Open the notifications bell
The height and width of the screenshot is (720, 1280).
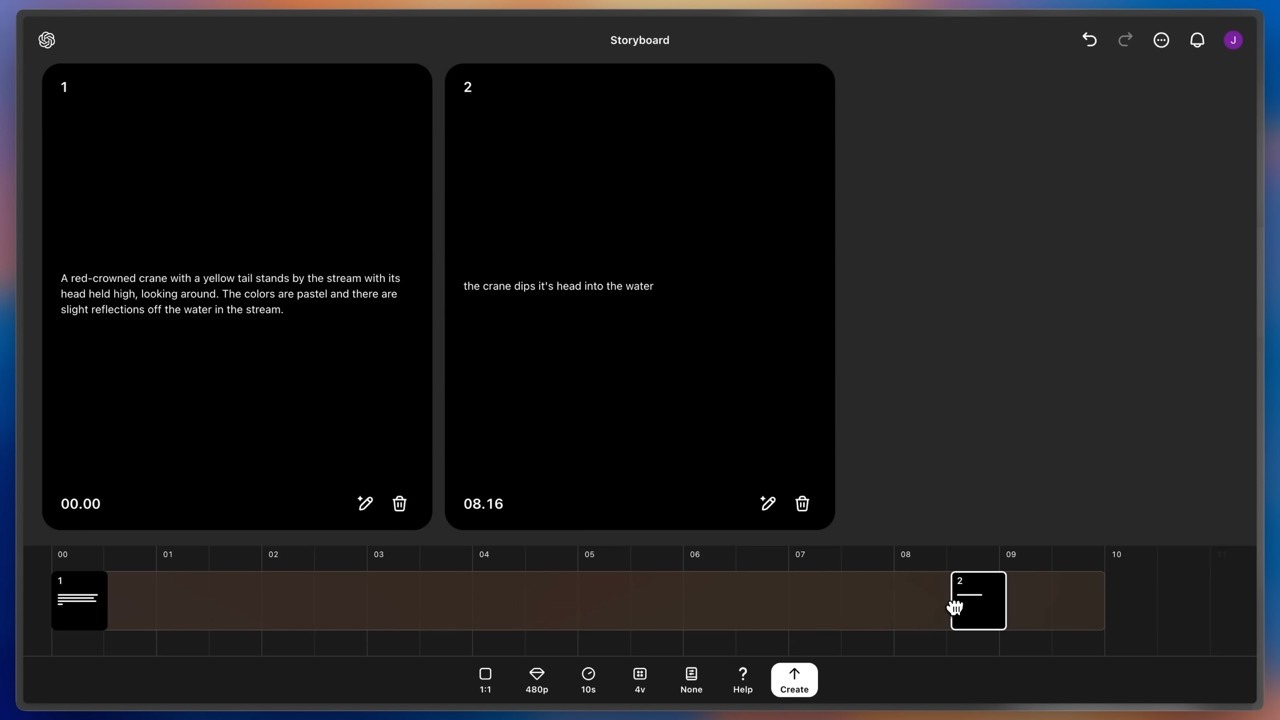pos(1197,40)
